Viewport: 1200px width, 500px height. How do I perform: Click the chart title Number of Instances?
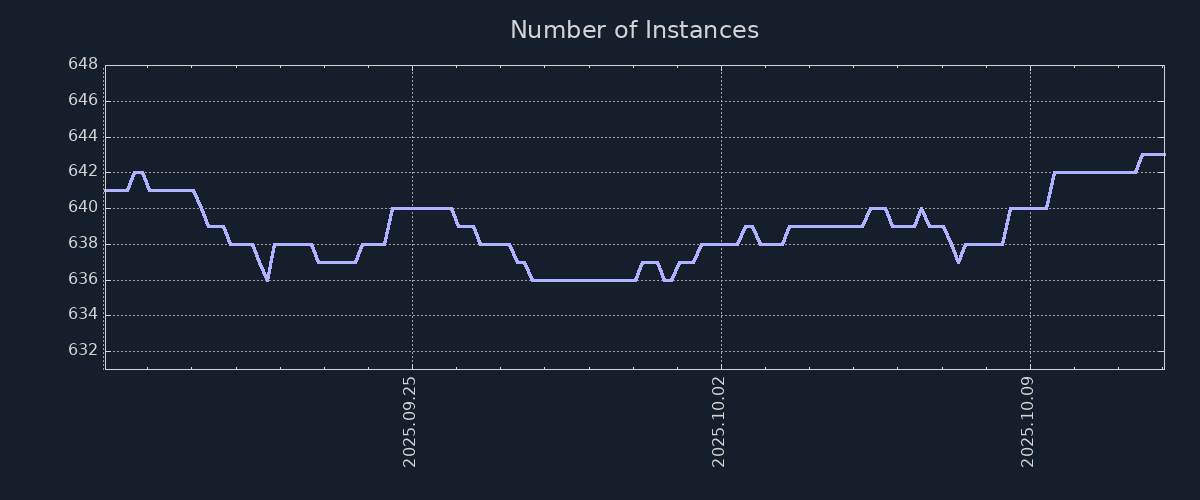(x=634, y=30)
